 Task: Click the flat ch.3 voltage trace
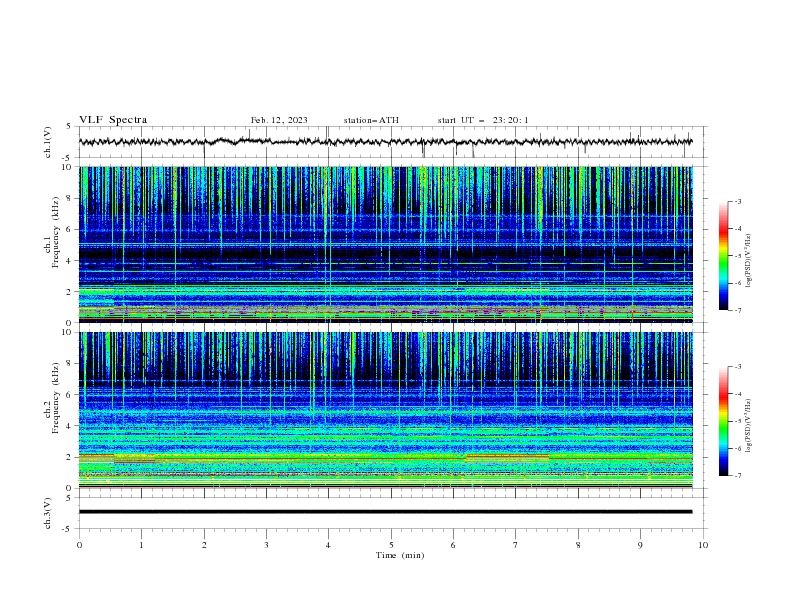[x=385, y=512]
